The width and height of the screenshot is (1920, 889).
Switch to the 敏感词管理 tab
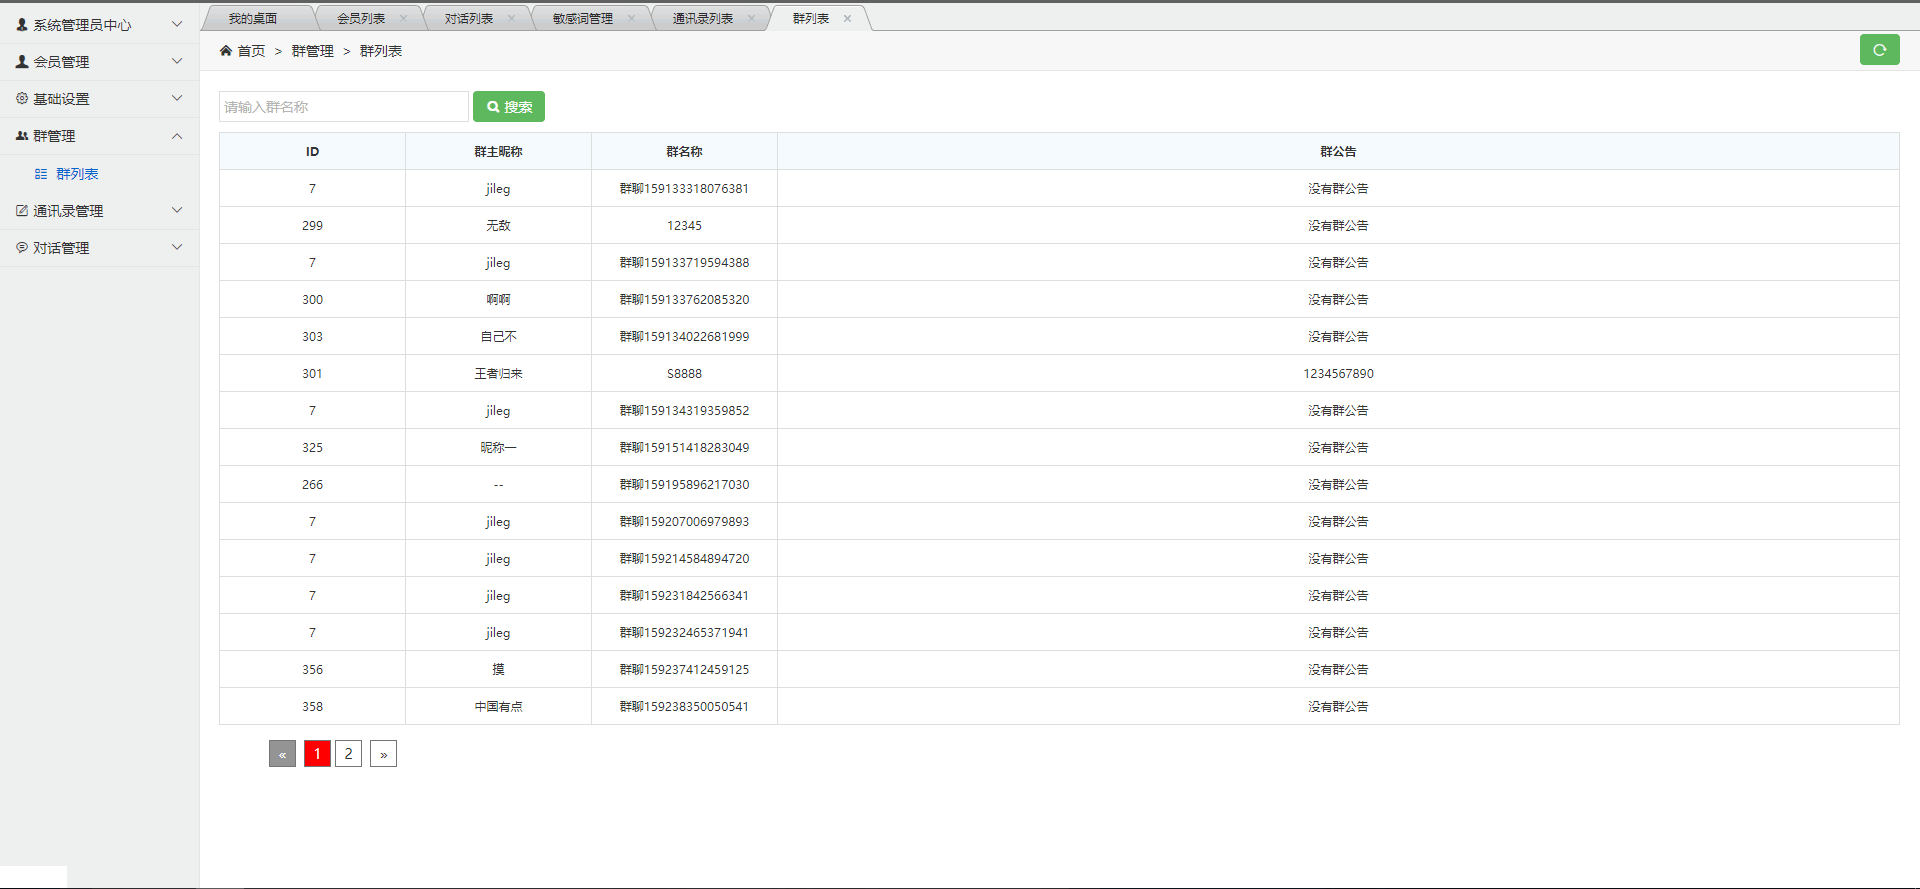point(583,18)
